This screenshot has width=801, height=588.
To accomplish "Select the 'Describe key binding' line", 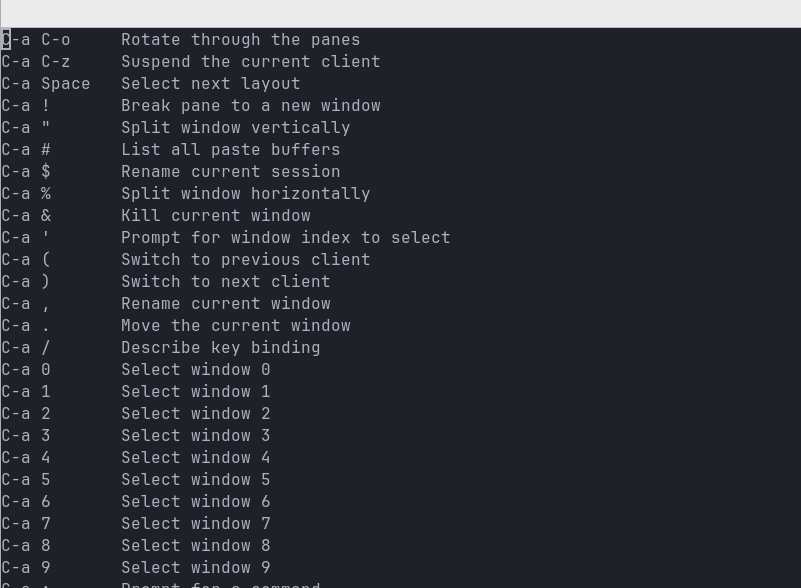I will (x=220, y=348).
